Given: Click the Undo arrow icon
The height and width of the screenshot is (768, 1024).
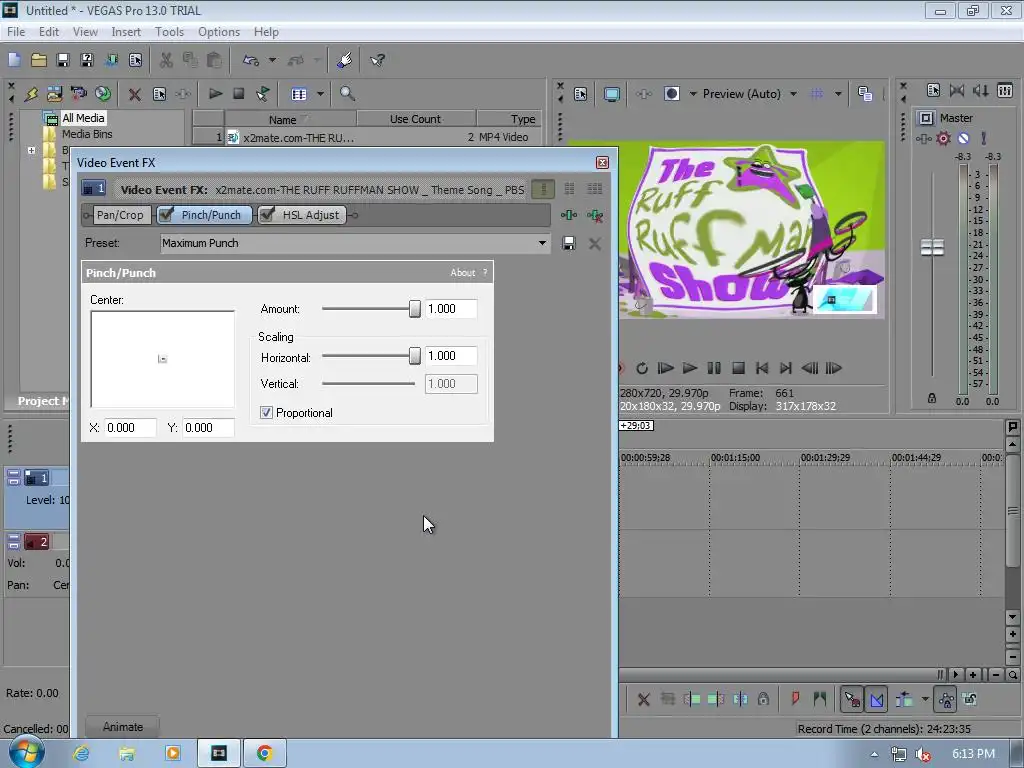Looking at the screenshot, I should click(251, 60).
